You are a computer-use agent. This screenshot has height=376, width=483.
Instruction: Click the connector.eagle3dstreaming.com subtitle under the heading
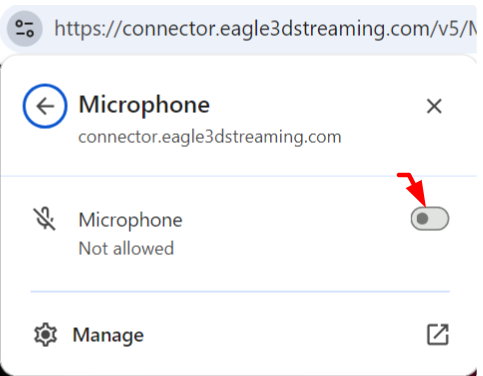[x=210, y=137]
